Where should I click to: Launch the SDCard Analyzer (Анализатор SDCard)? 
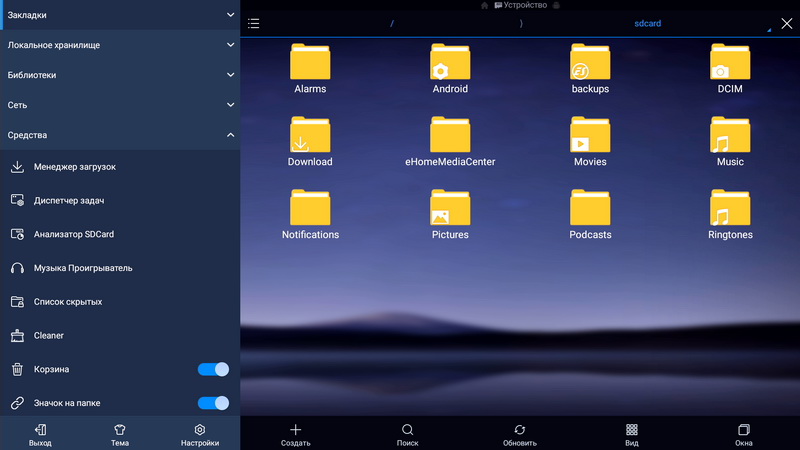(73, 235)
